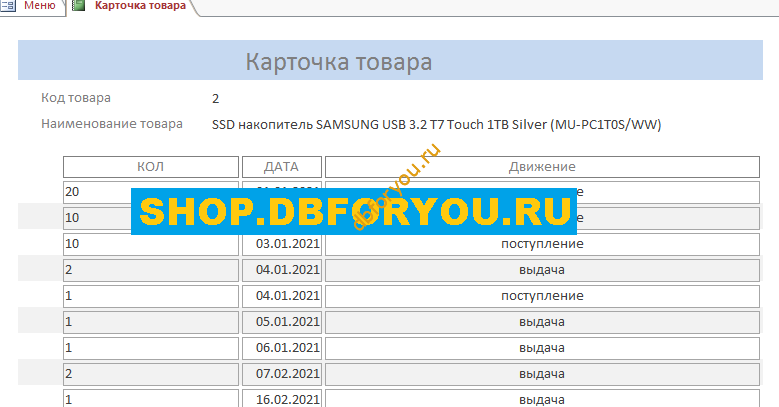Click выдача in the 16.02.2021 row
The image size is (779, 407).
tap(542, 399)
